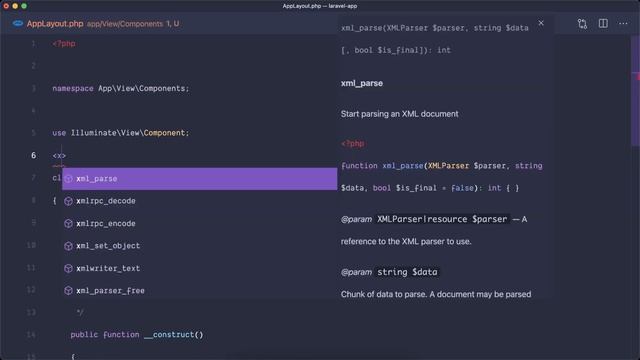Open the More Actions ellipsis menu

pos(623,24)
